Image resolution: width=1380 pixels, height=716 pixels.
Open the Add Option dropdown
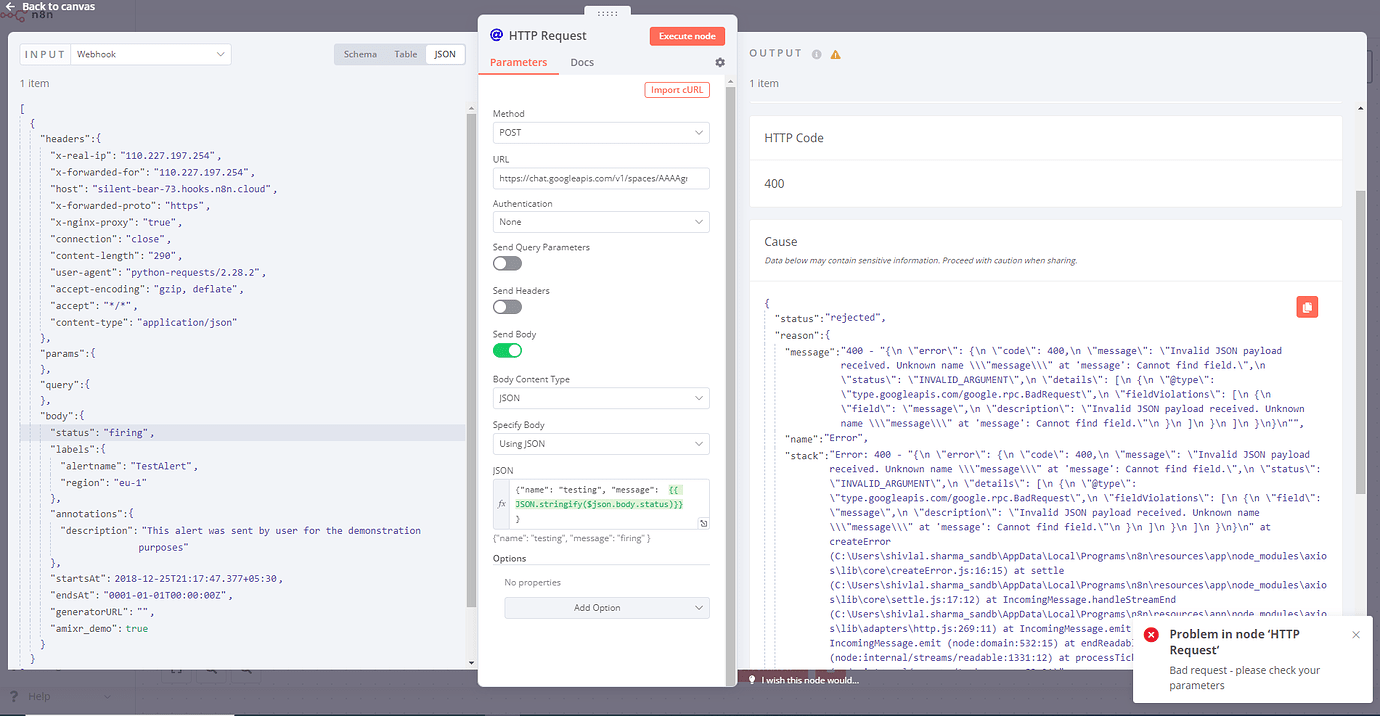click(606, 608)
